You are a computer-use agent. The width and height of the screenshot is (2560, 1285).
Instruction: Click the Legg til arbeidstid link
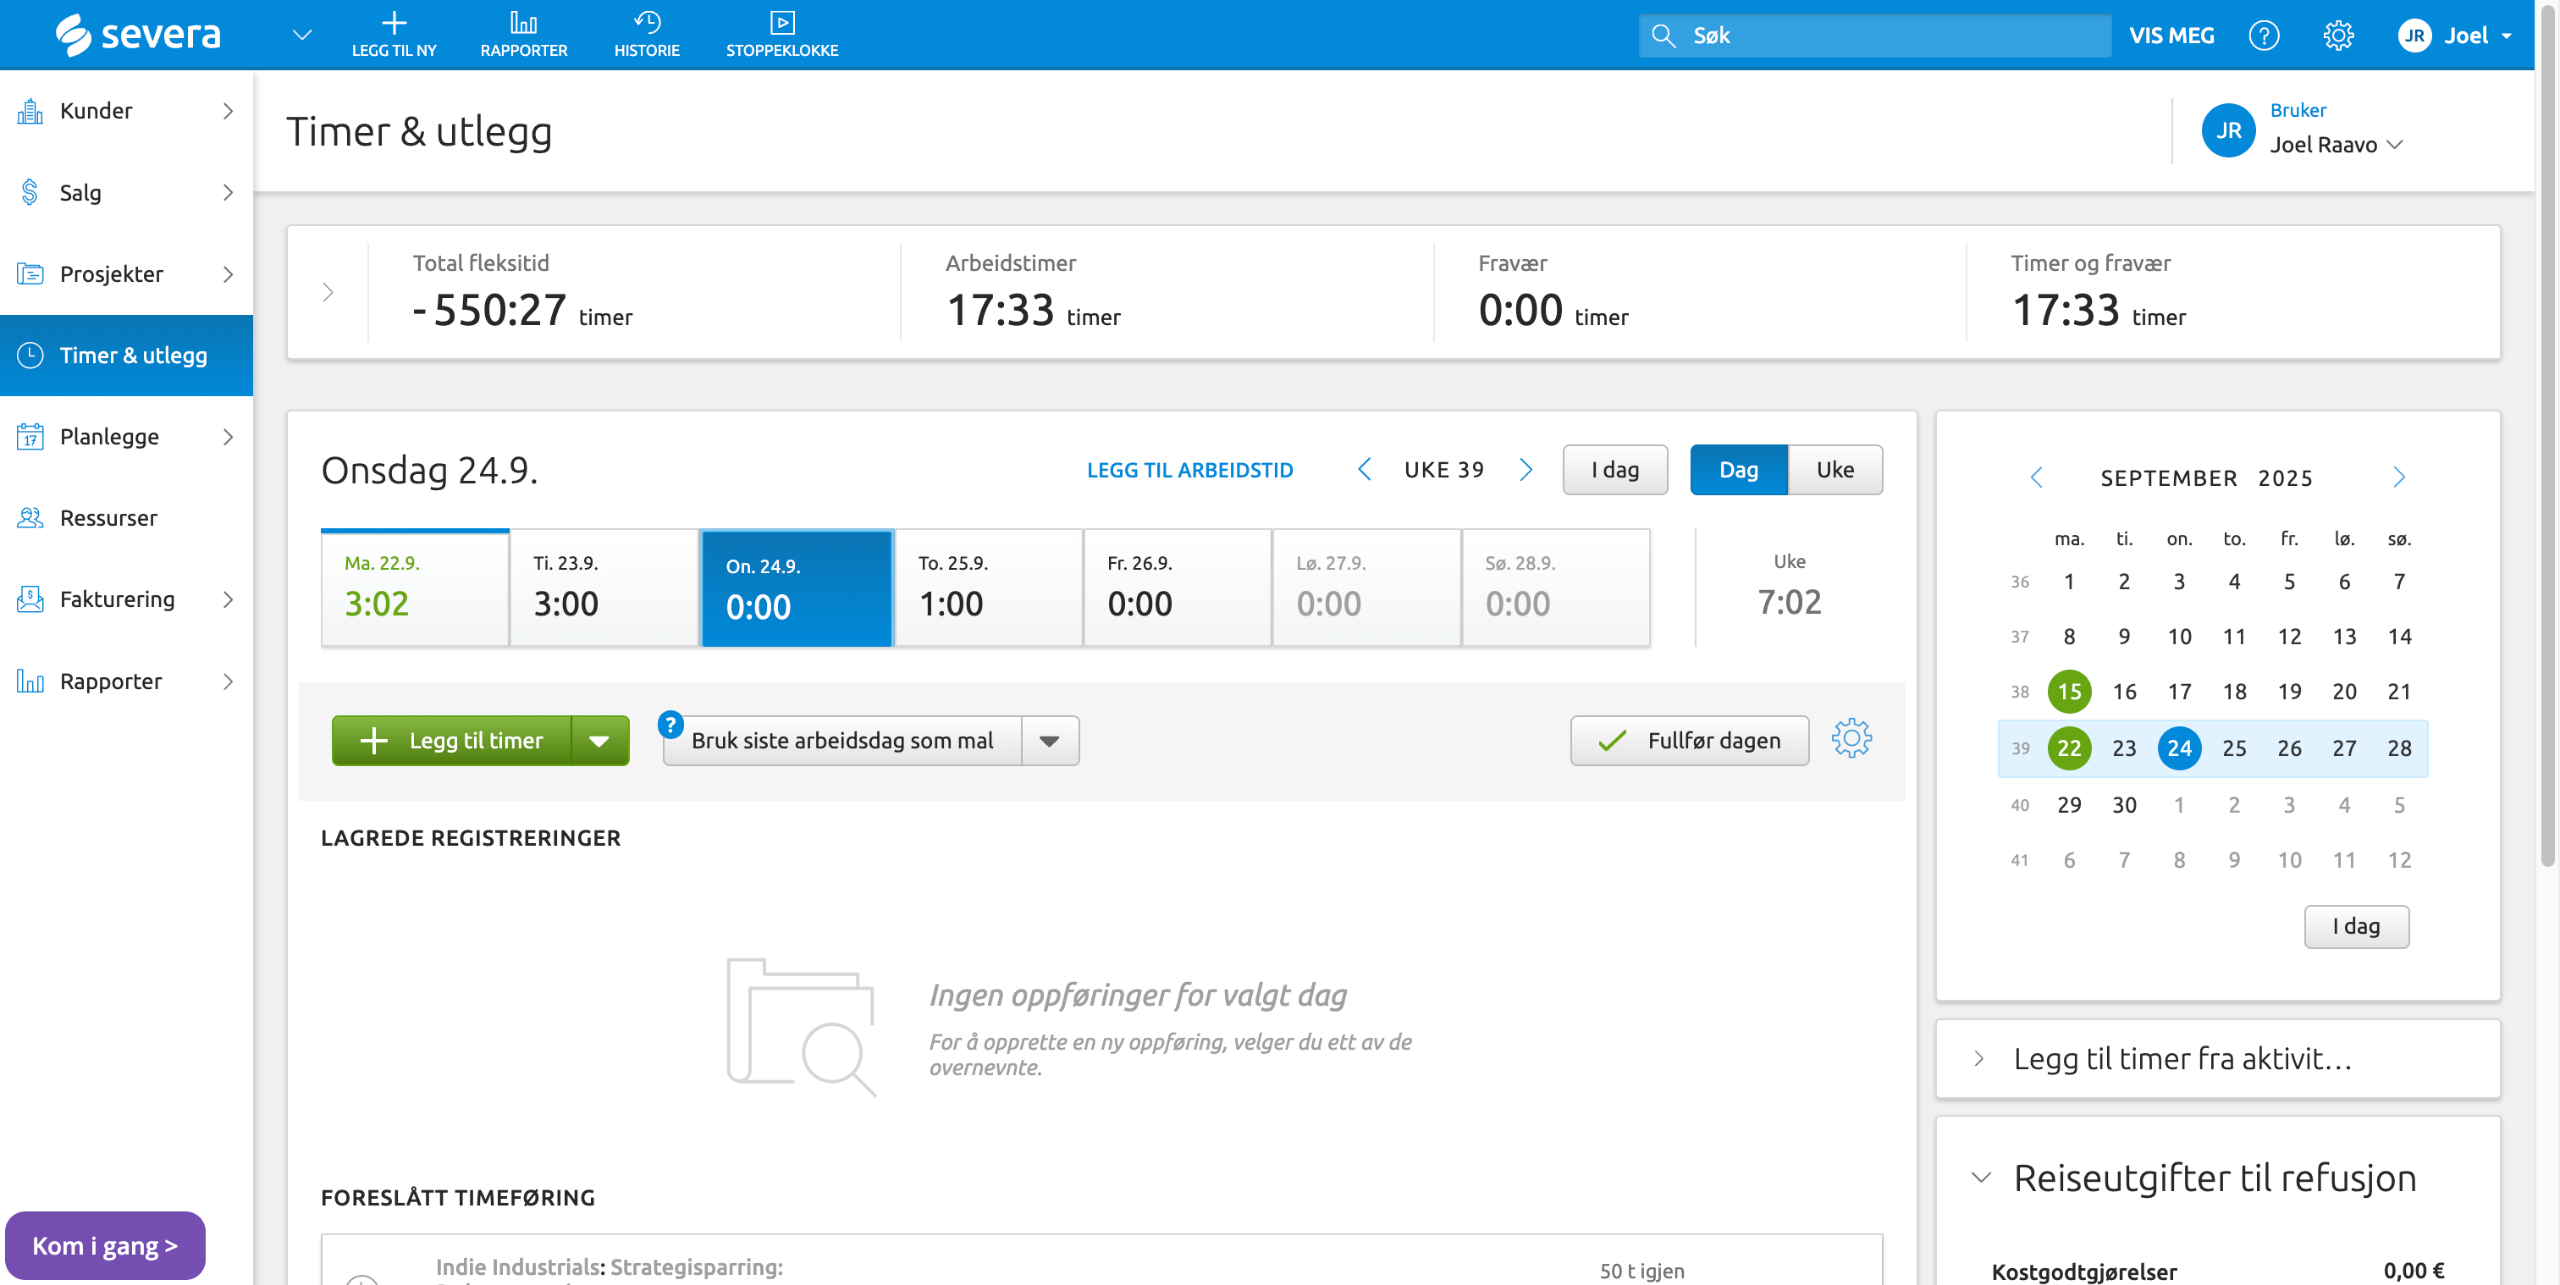click(1189, 470)
